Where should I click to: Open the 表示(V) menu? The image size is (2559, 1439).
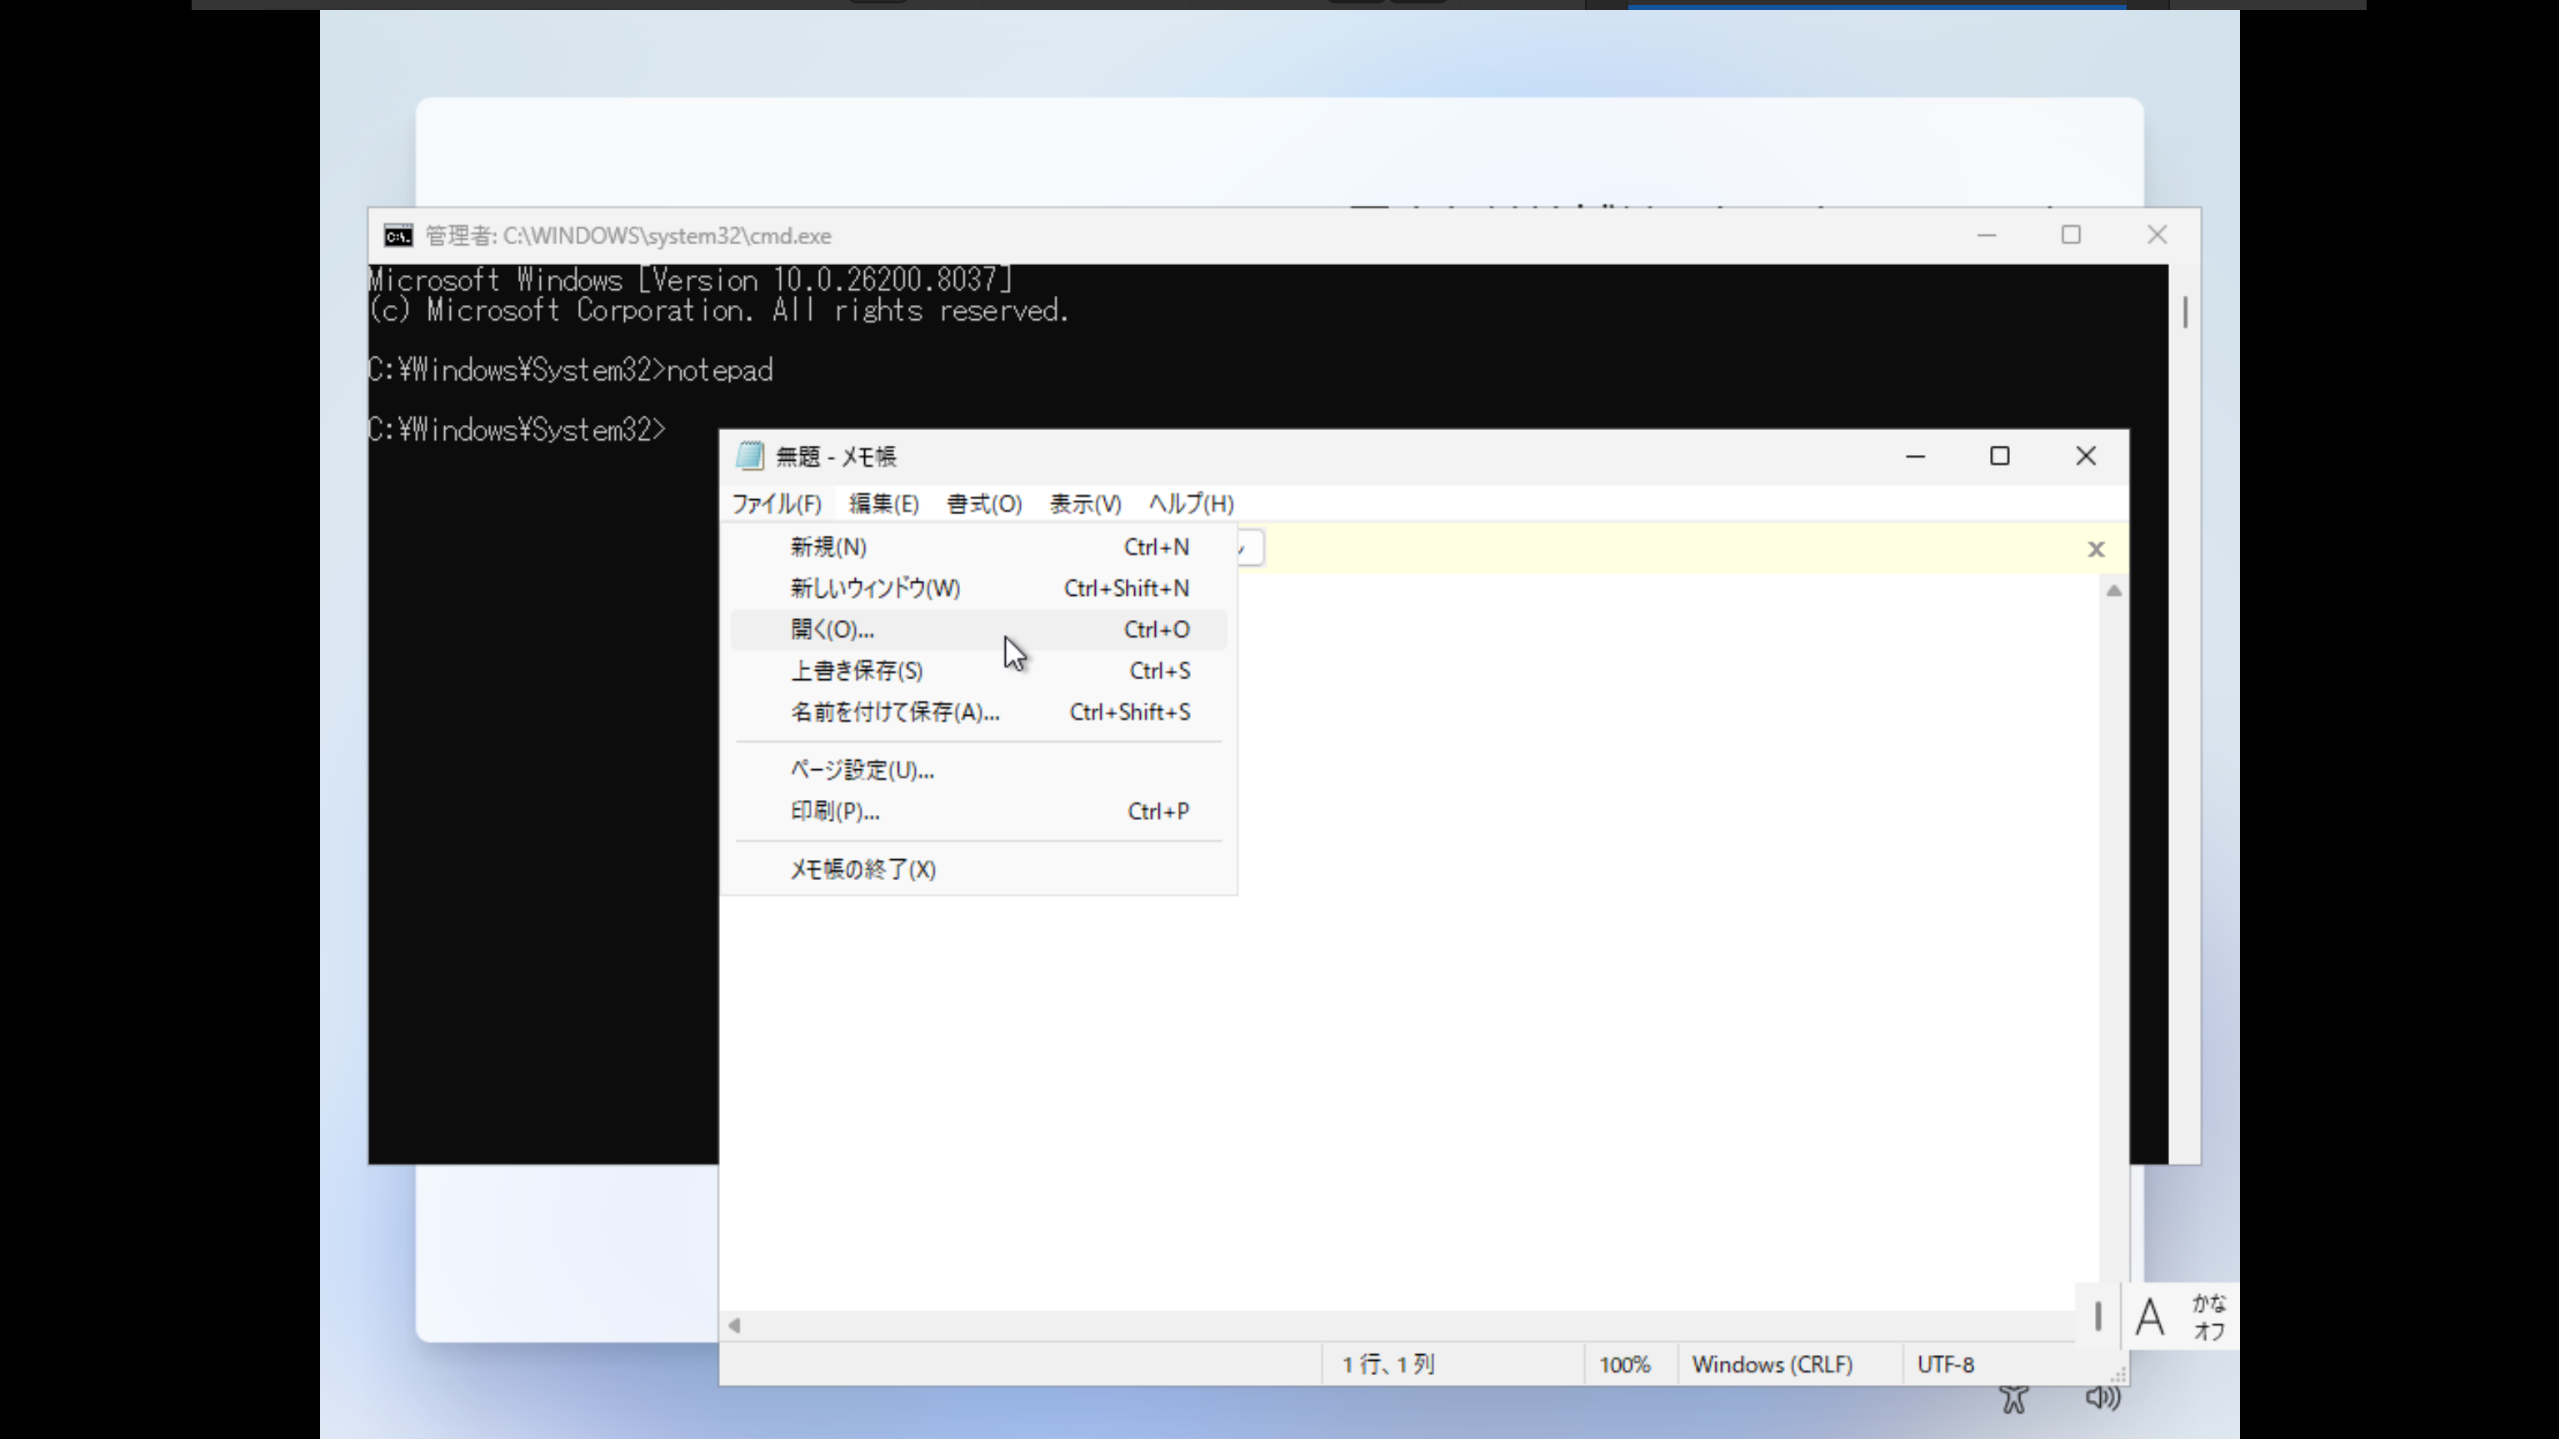pos(1085,503)
